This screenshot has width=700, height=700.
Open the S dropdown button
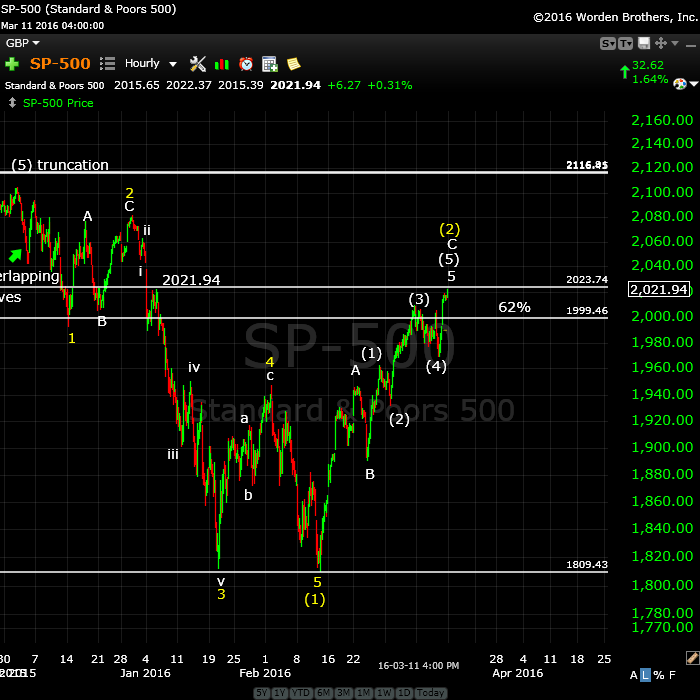point(608,43)
